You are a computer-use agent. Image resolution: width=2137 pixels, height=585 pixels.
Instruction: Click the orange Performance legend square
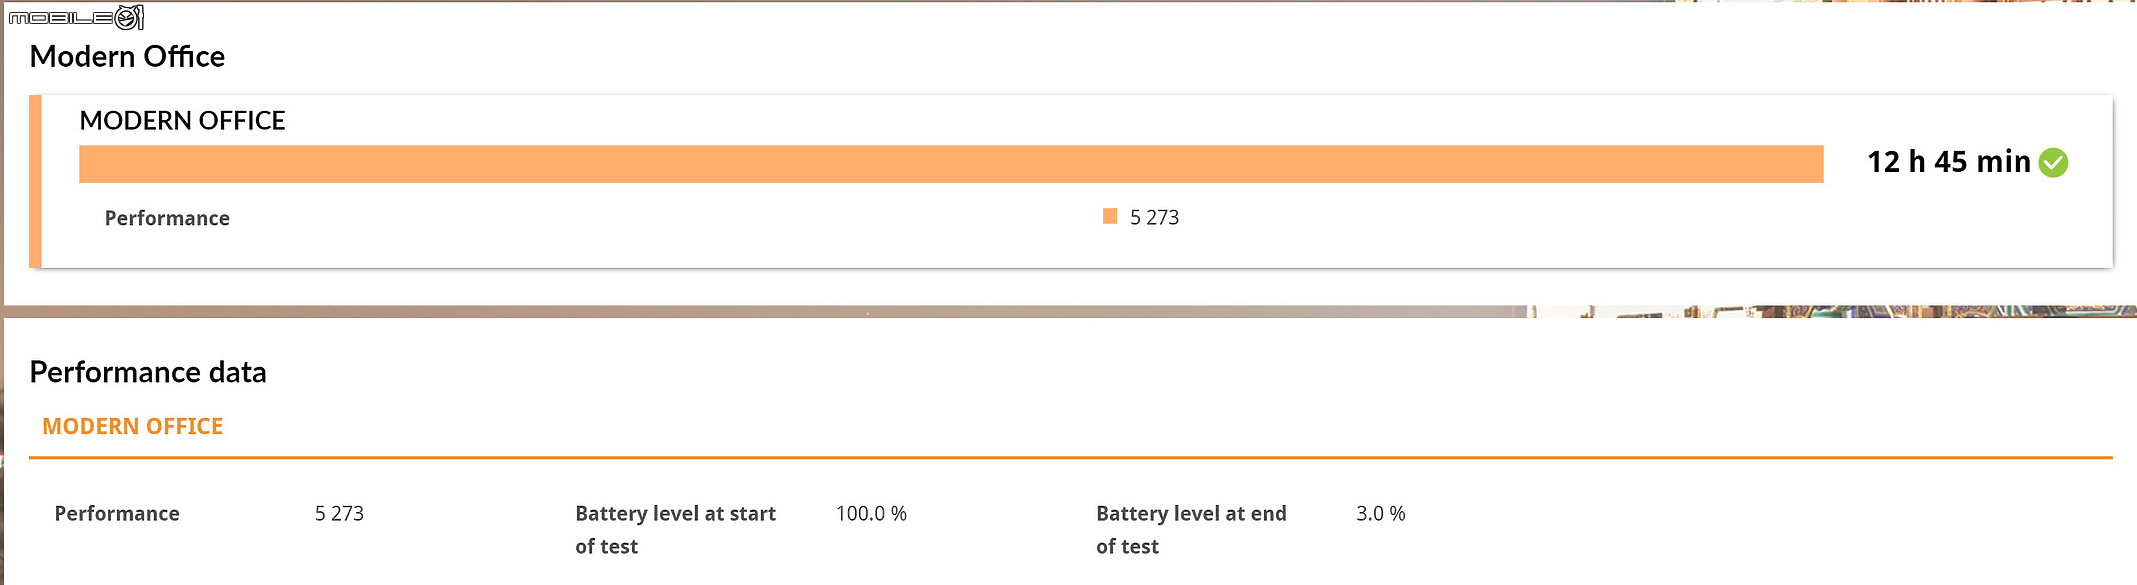pyautogui.click(x=1109, y=216)
